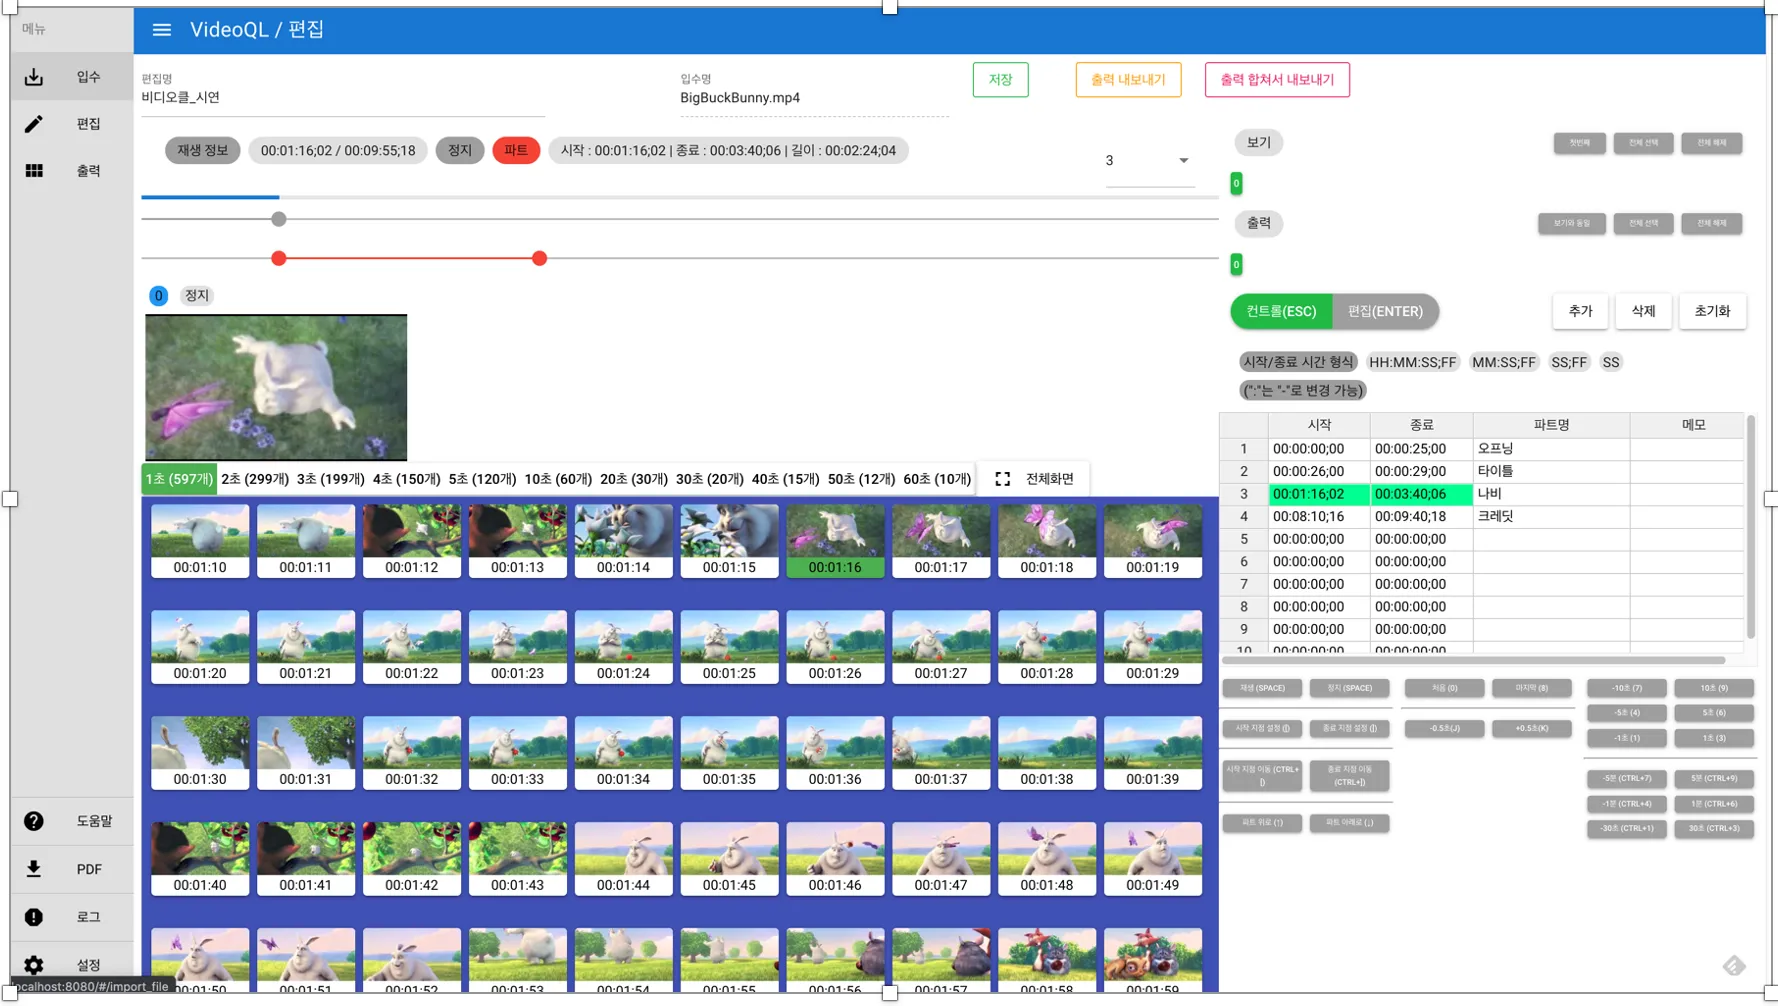
Task: Click the 초기화 reset button
Action: click(1712, 312)
